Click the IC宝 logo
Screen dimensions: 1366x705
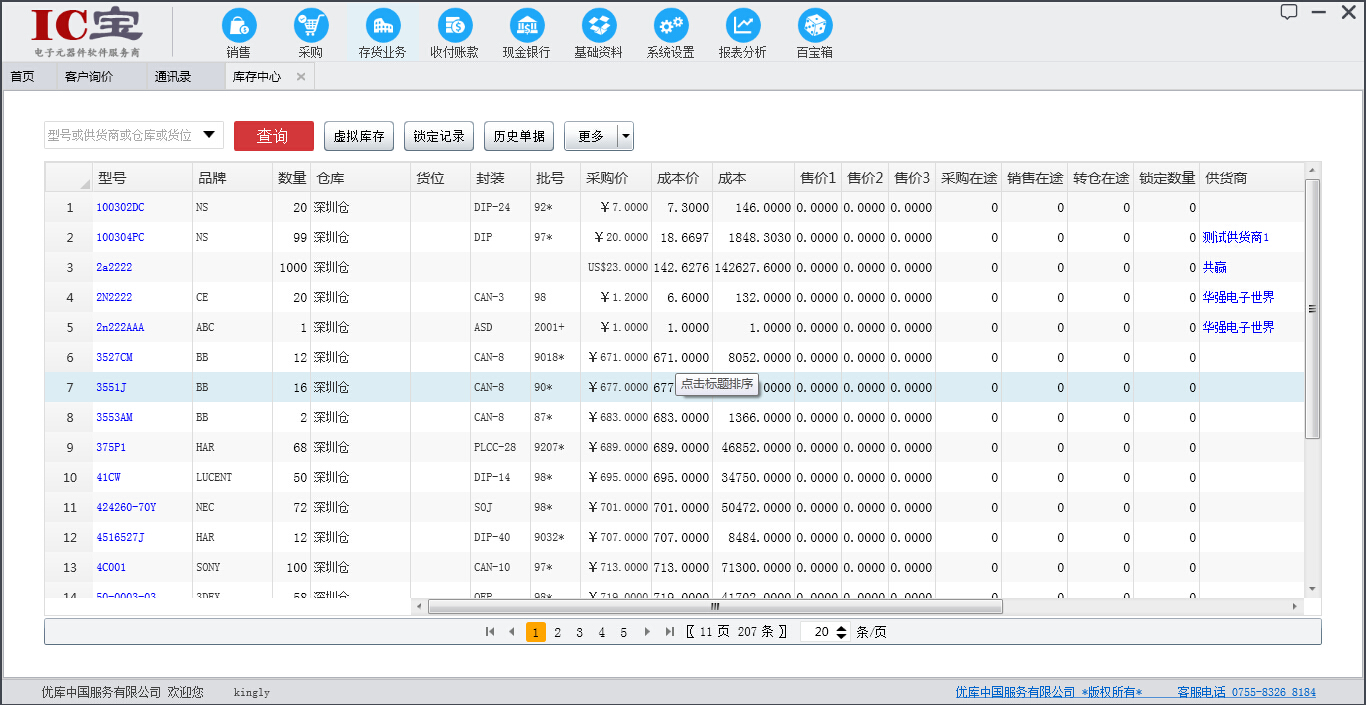click(87, 32)
